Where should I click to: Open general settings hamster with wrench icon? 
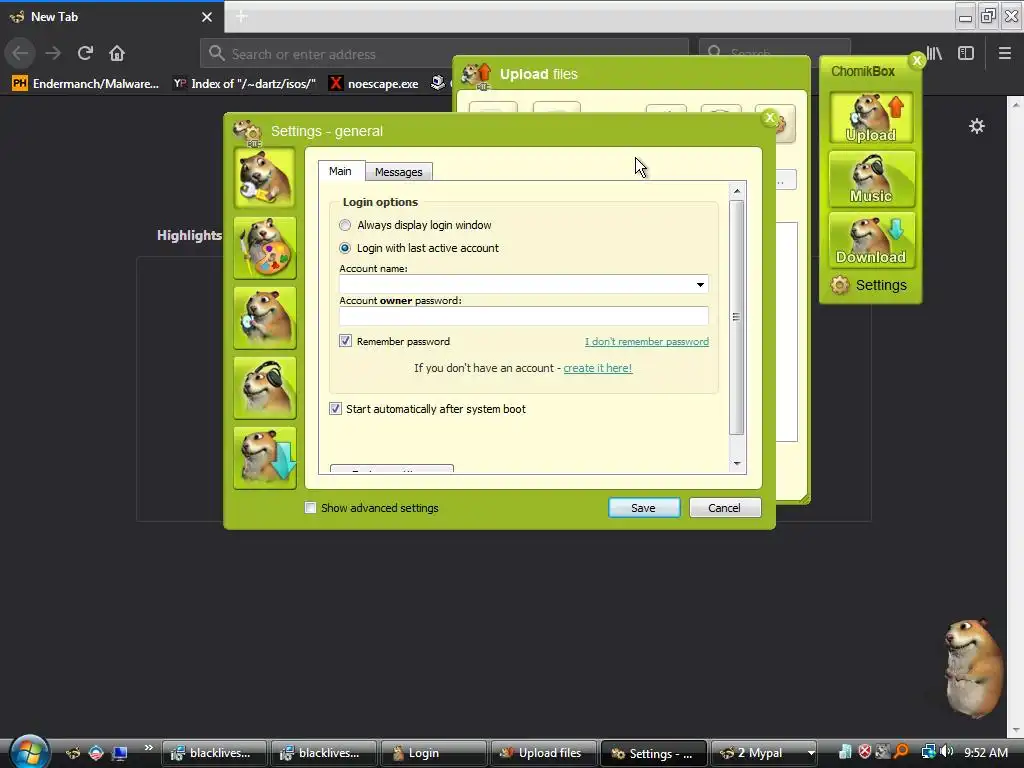pyautogui.click(x=264, y=178)
